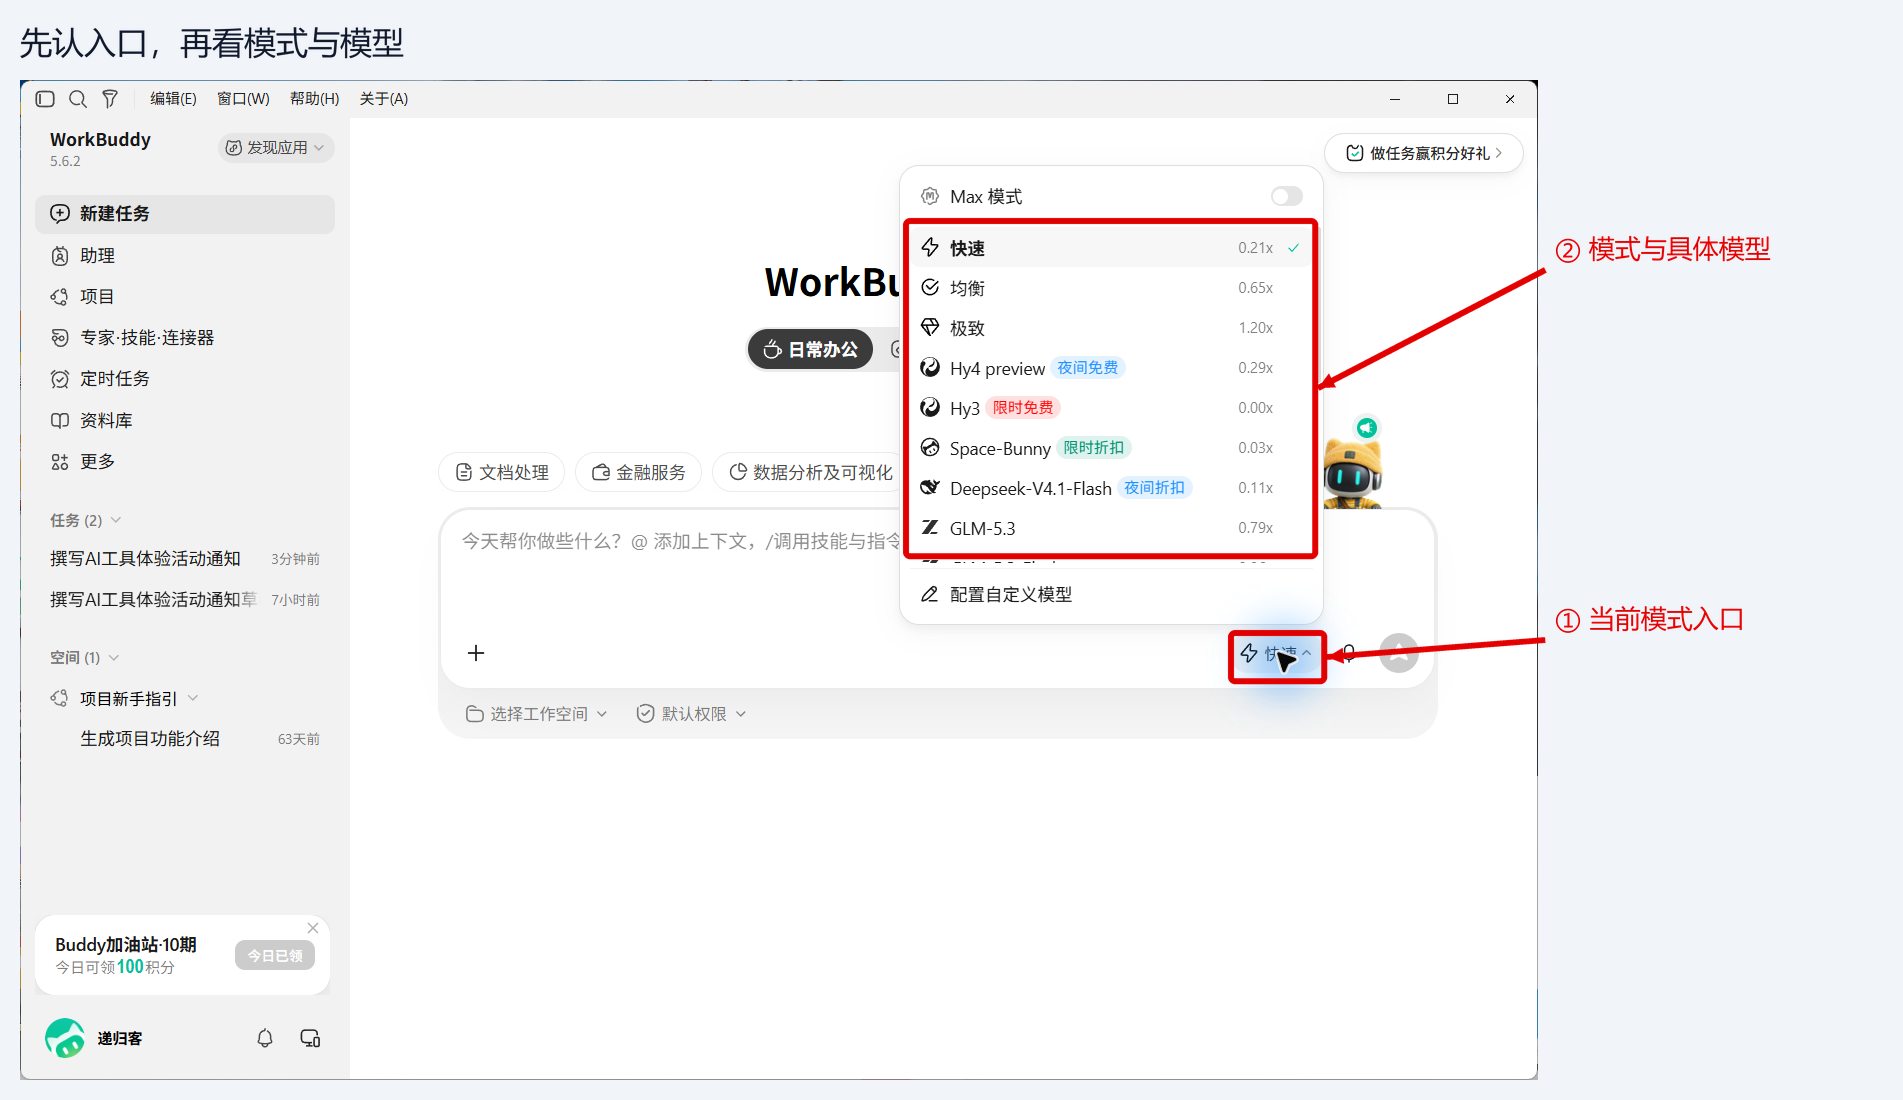Viewport: 1903px width, 1100px height.
Task: Open the 默认权限 dropdown
Action: 692,714
